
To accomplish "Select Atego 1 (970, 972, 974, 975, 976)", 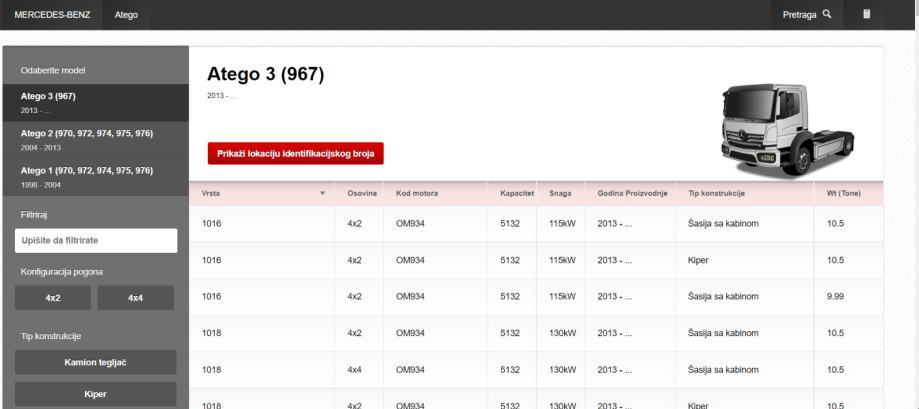I will (96, 177).
